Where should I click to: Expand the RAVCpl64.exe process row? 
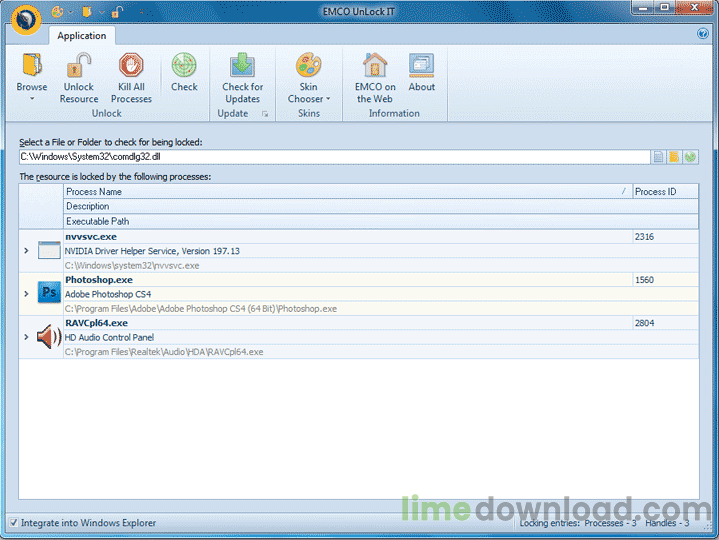[x=26, y=337]
